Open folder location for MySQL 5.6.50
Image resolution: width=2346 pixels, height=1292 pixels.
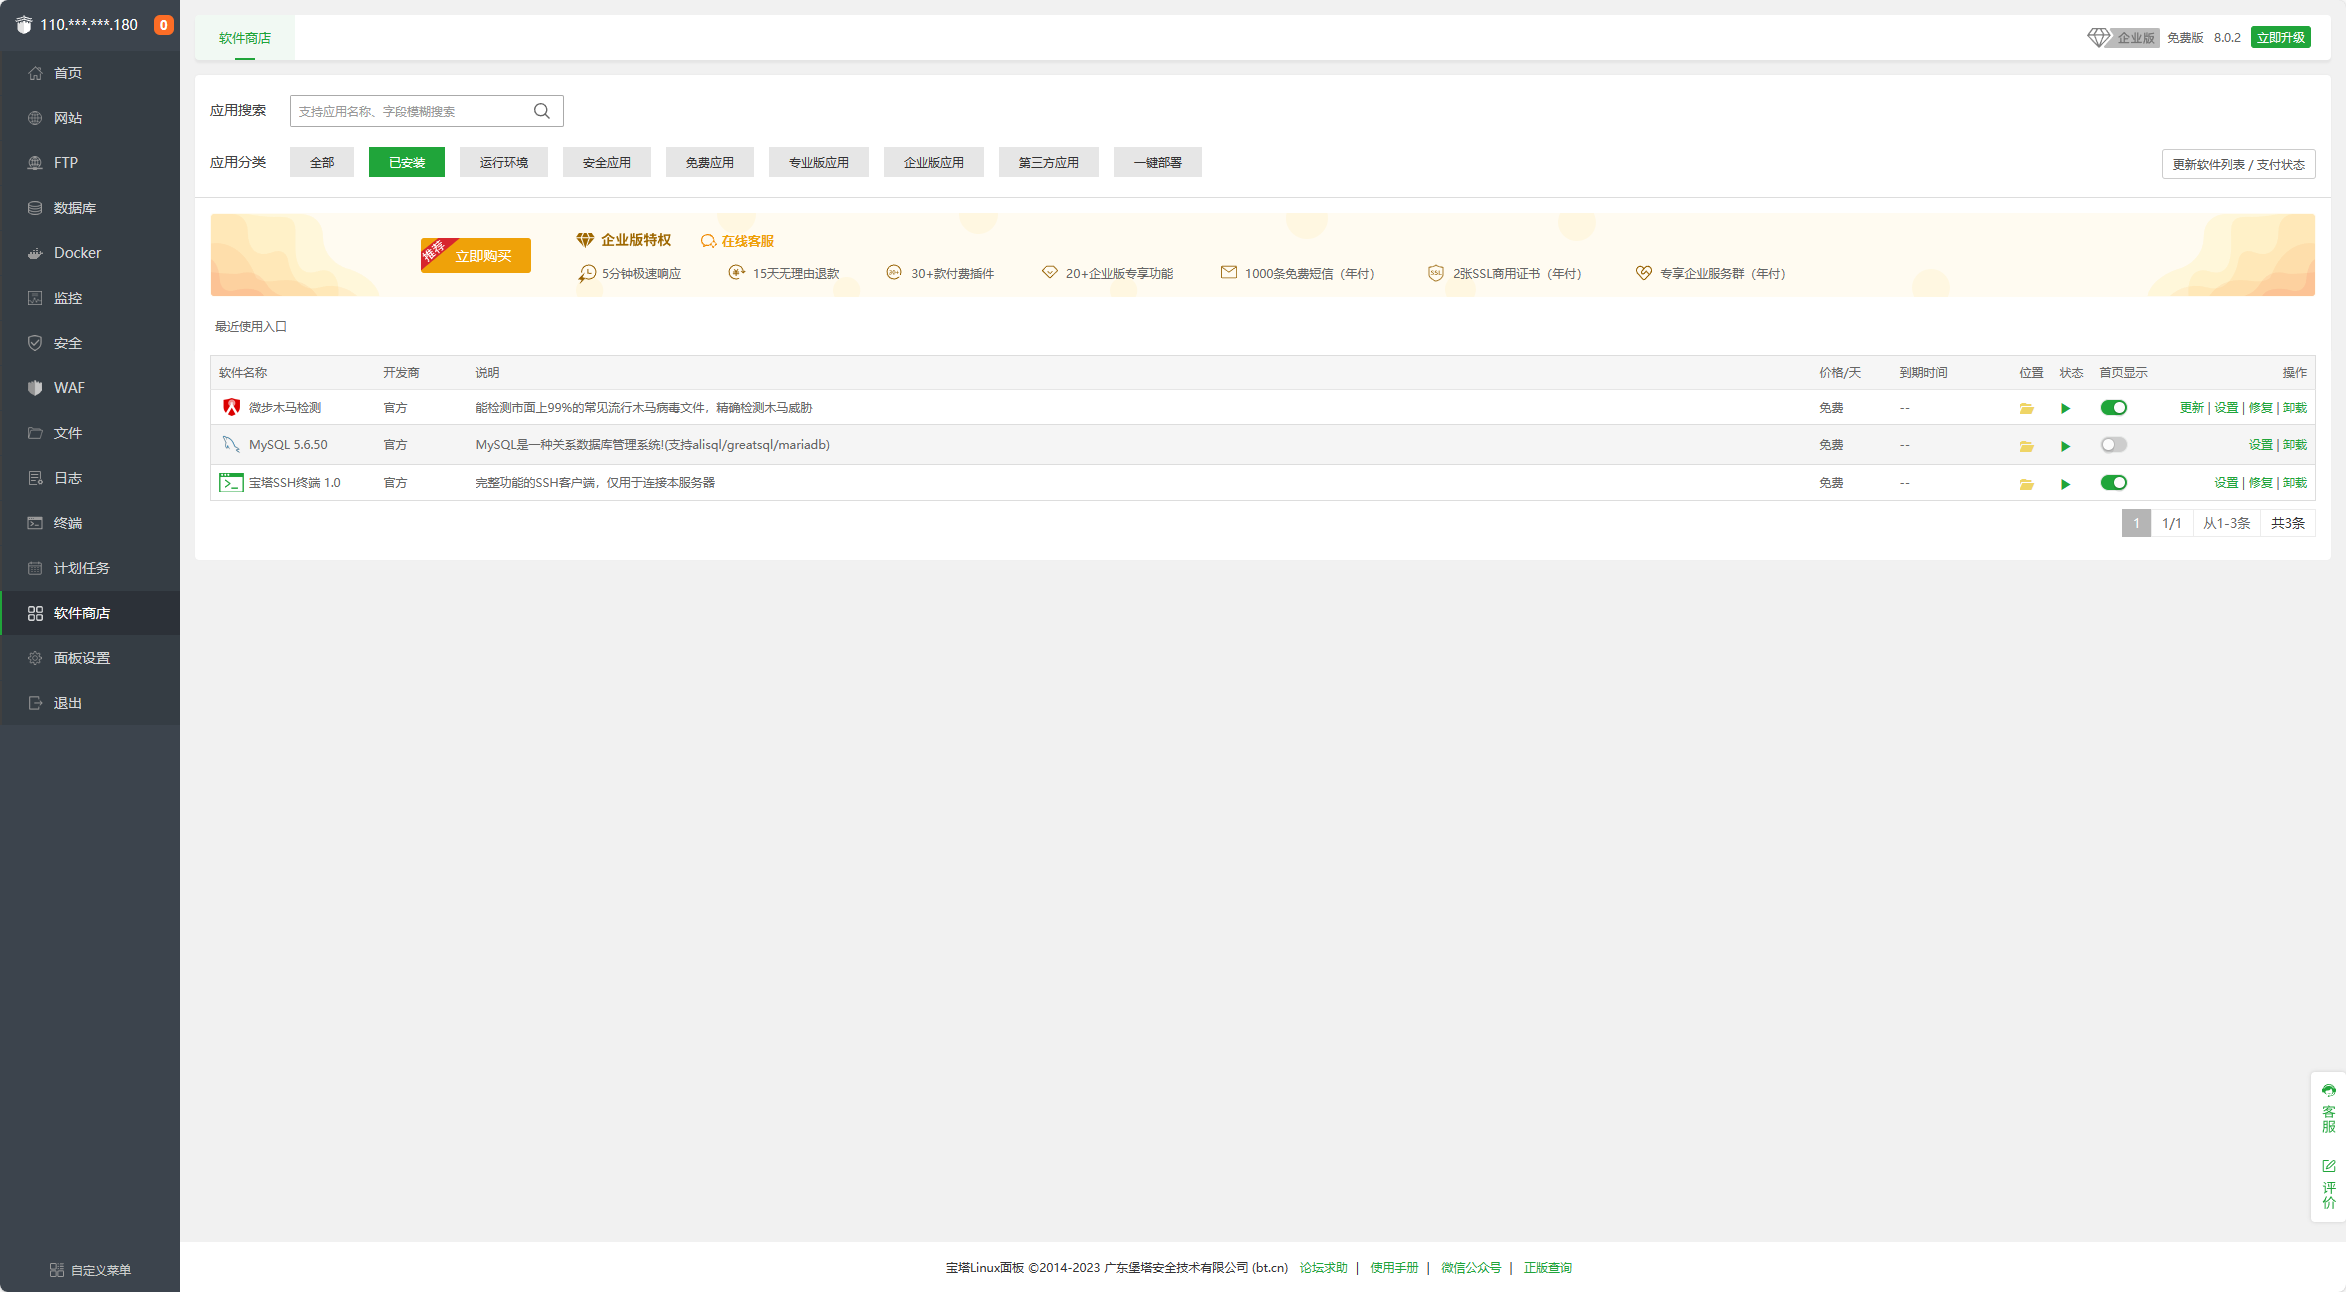point(2026,446)
